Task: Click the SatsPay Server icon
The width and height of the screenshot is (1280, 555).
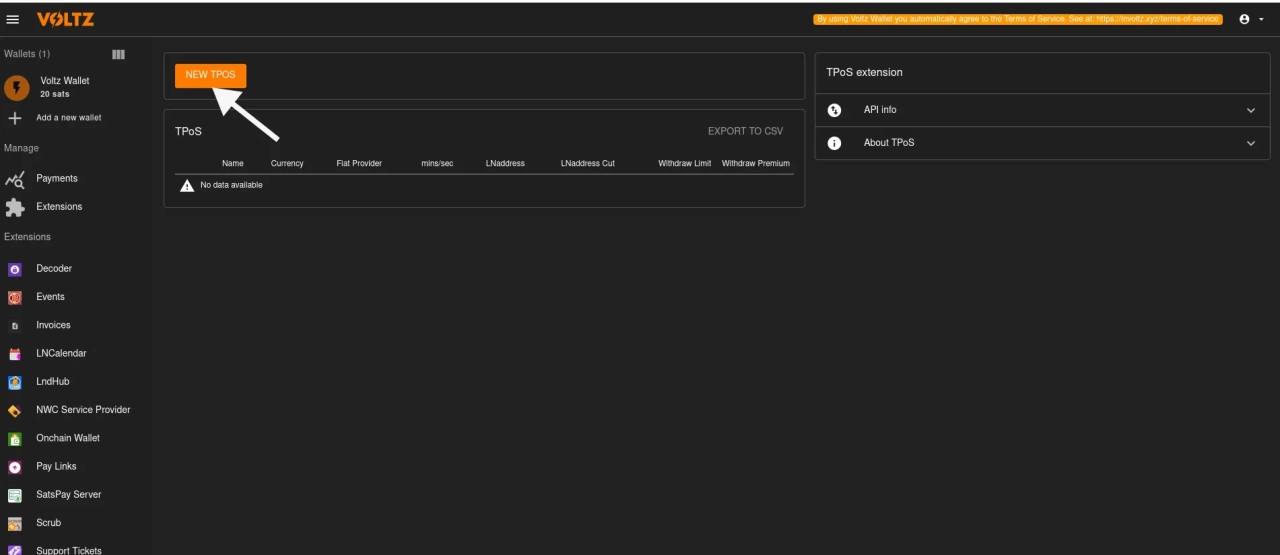Action: point(15,495)
